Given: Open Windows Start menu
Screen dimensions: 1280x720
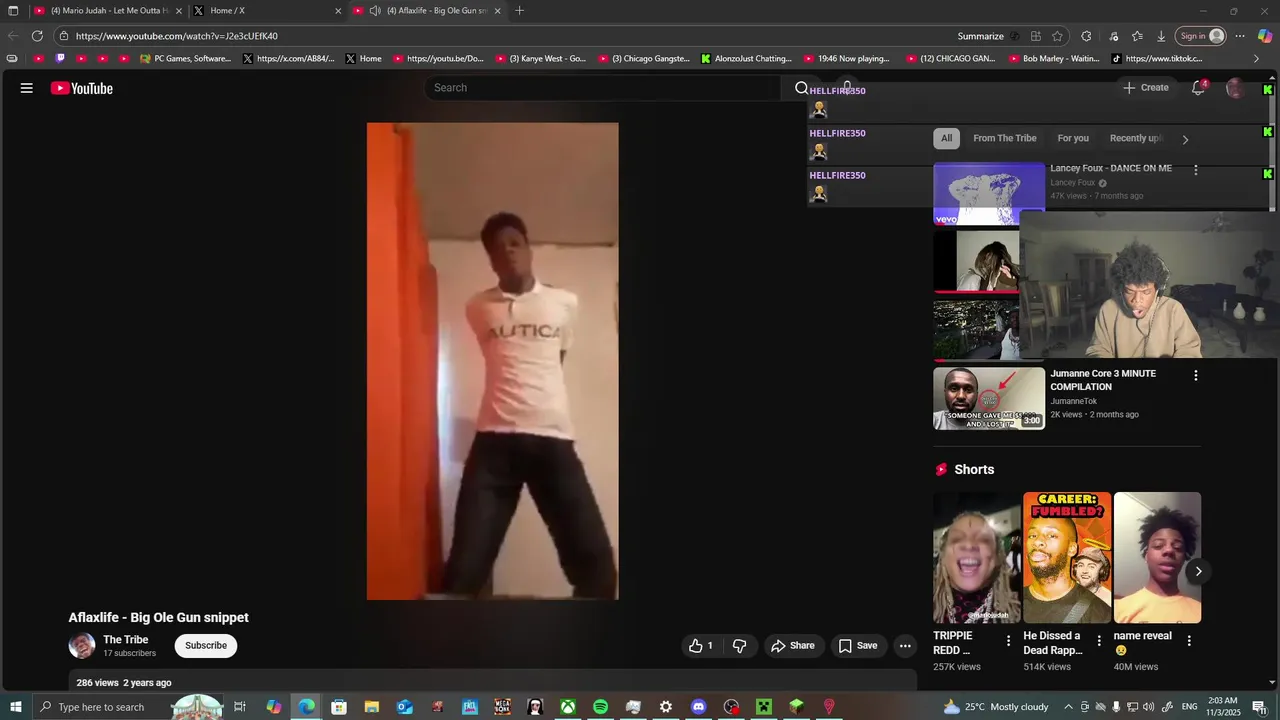Looking at the screenshot, I should point(16,707).
